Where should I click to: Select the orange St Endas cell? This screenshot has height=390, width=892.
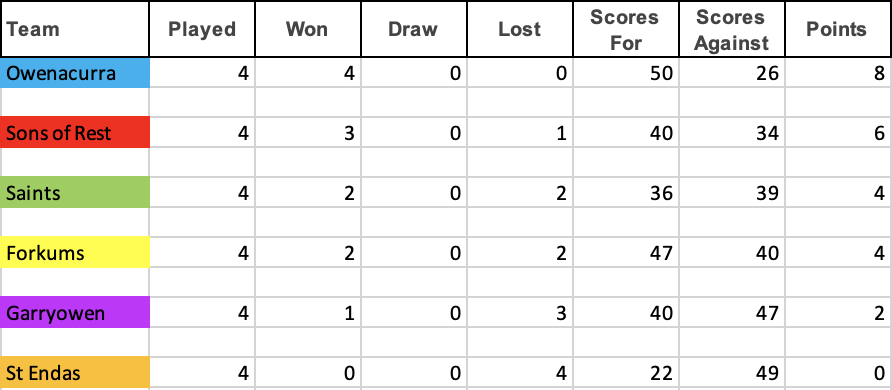tap(75, 372)
